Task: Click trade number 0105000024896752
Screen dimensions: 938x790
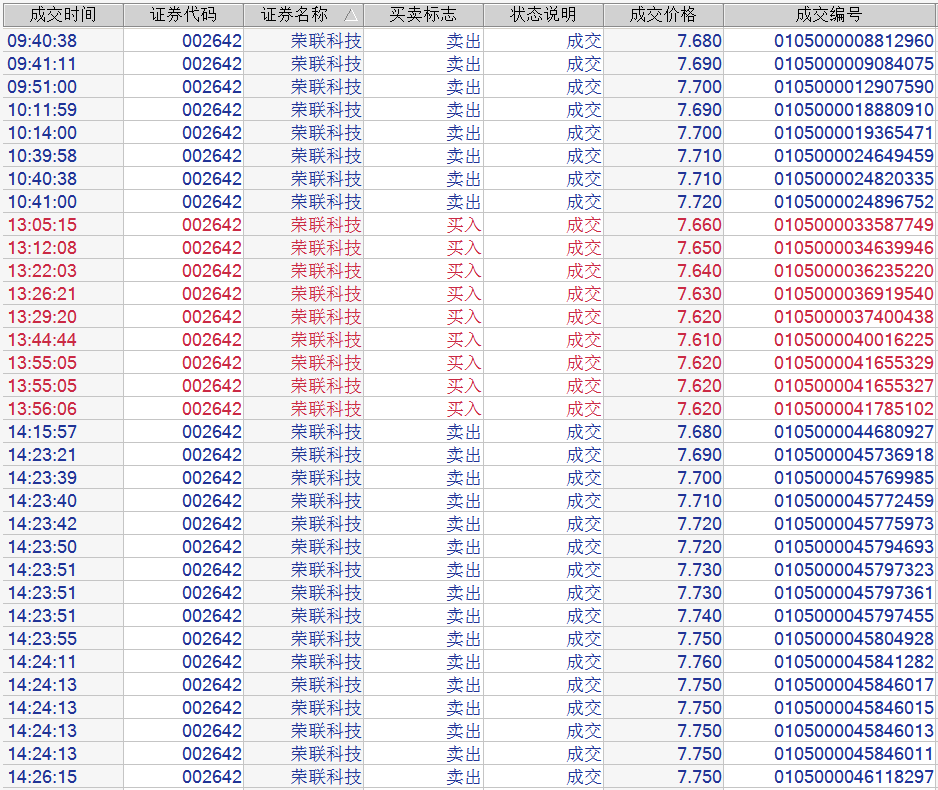Action: click(854, 202)
